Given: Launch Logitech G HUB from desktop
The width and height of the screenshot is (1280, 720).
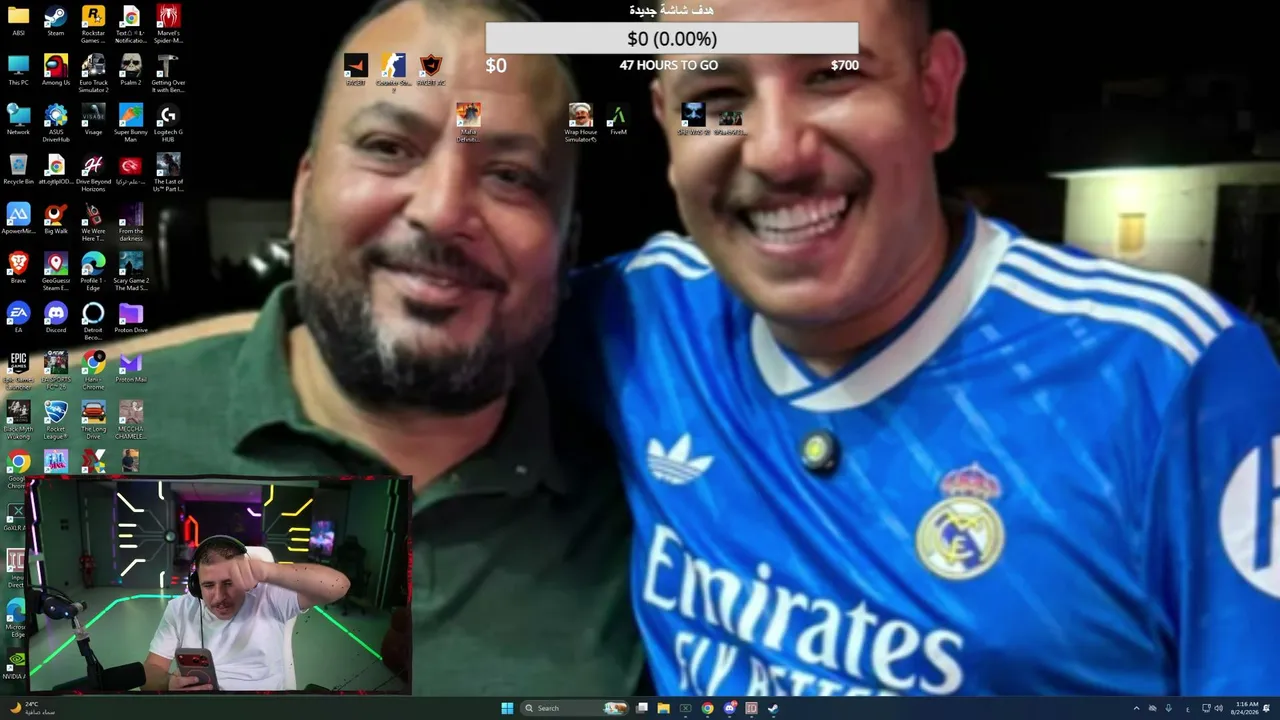Looking at the screenshot, I should click(x=168, y=123).
